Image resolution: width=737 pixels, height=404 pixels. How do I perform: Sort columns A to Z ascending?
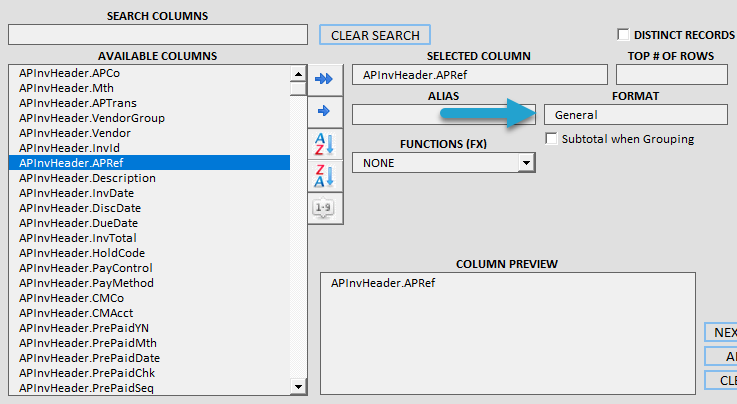(x=325, y=144)
